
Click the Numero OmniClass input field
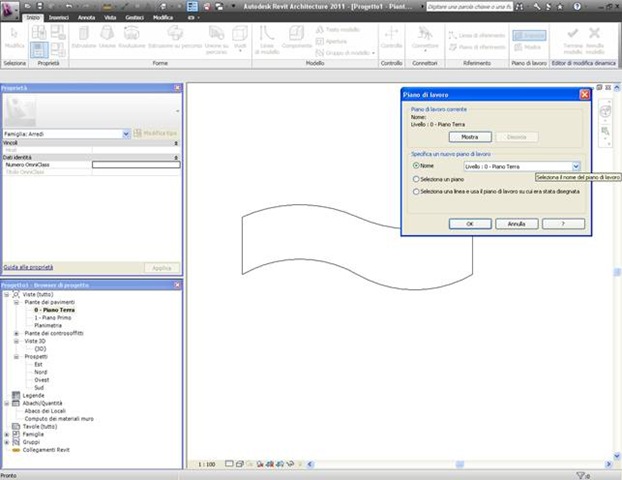coord(135,164)
